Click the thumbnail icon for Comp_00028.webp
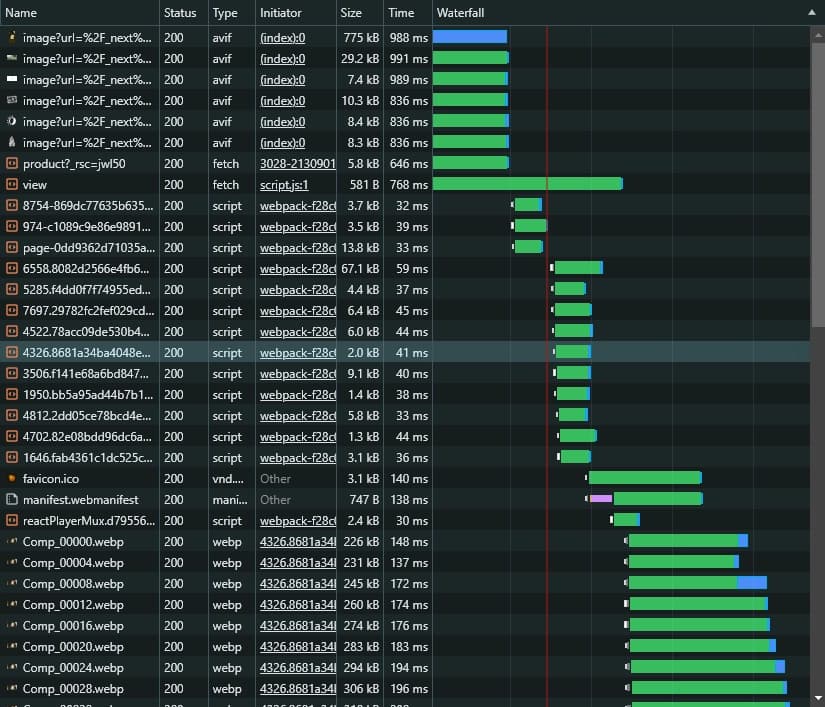Image resolution: width=825 pixels, height=707 pixels. (x=12, y=689)
